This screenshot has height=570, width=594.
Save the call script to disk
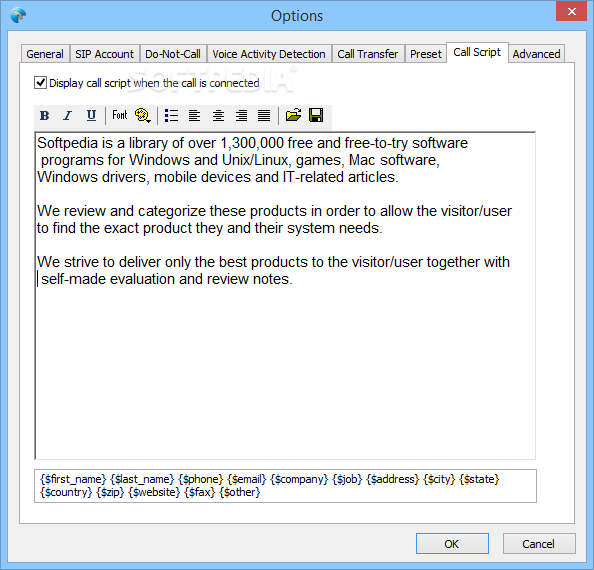(316, 115)
